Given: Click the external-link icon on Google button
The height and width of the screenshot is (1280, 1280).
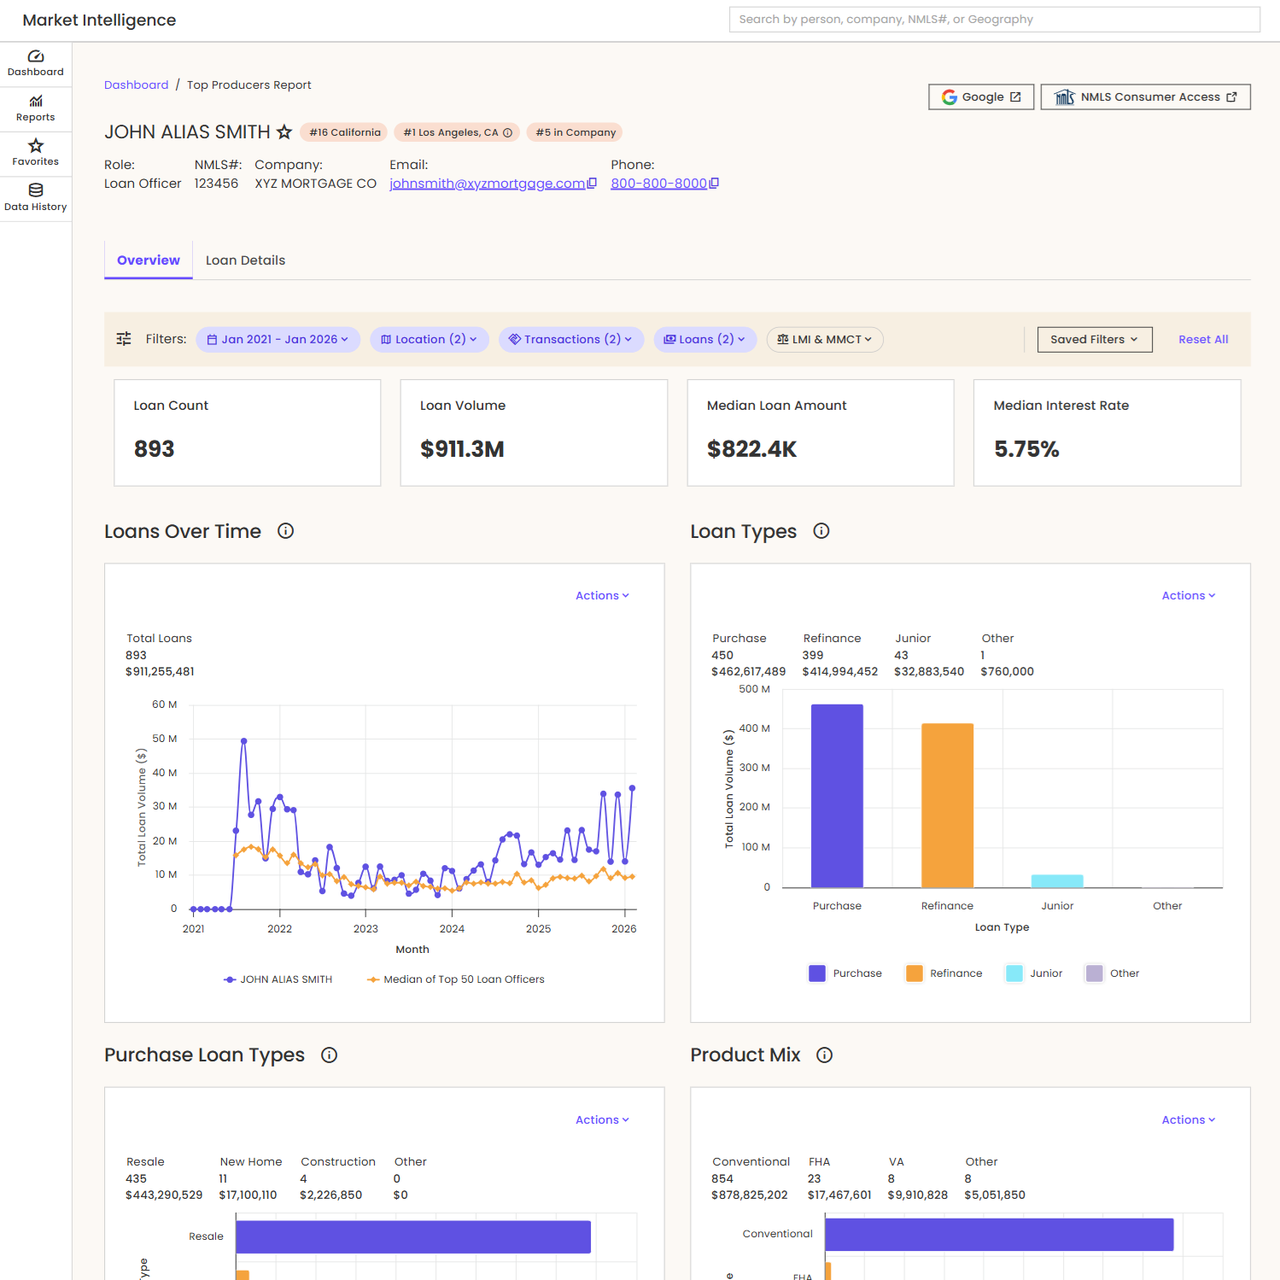Looking at the screenshot, I should (x=1016, y=97).
